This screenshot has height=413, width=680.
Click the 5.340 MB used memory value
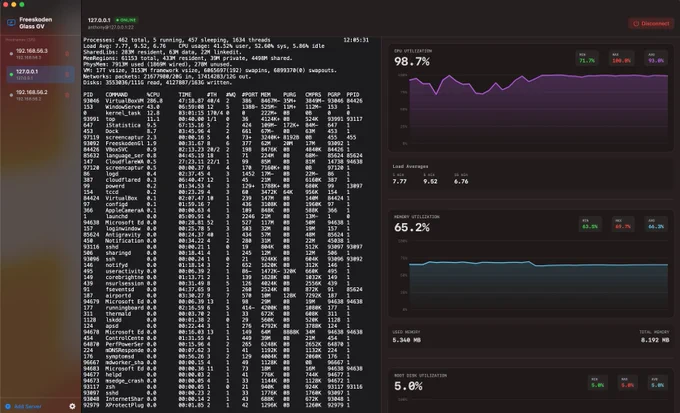(406, 340)
